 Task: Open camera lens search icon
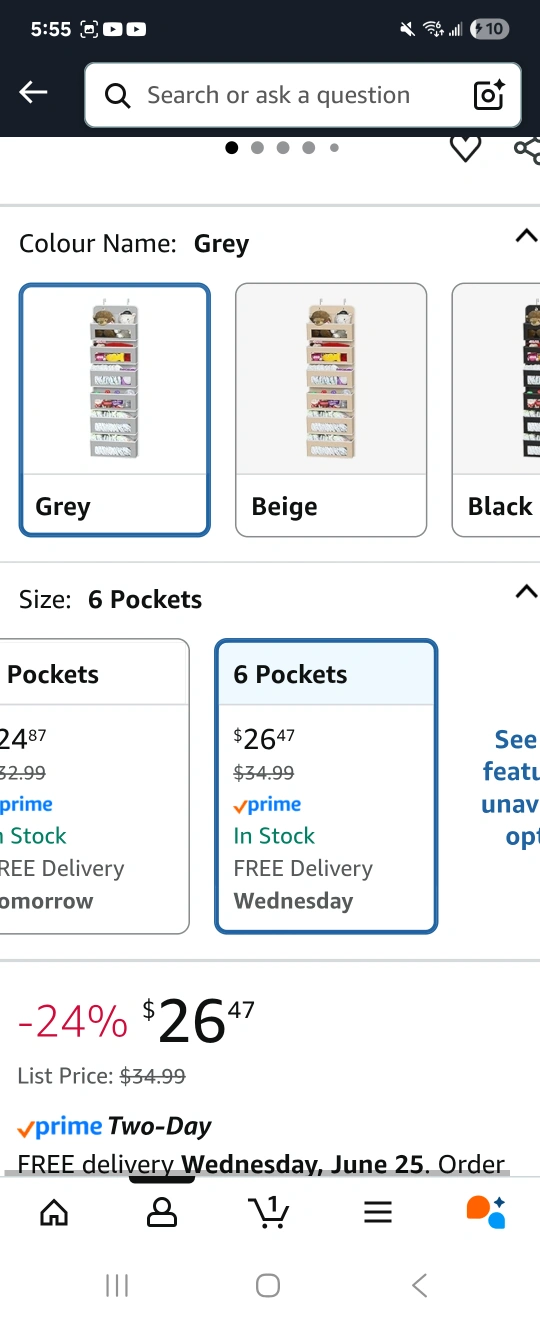click(489, 95)
